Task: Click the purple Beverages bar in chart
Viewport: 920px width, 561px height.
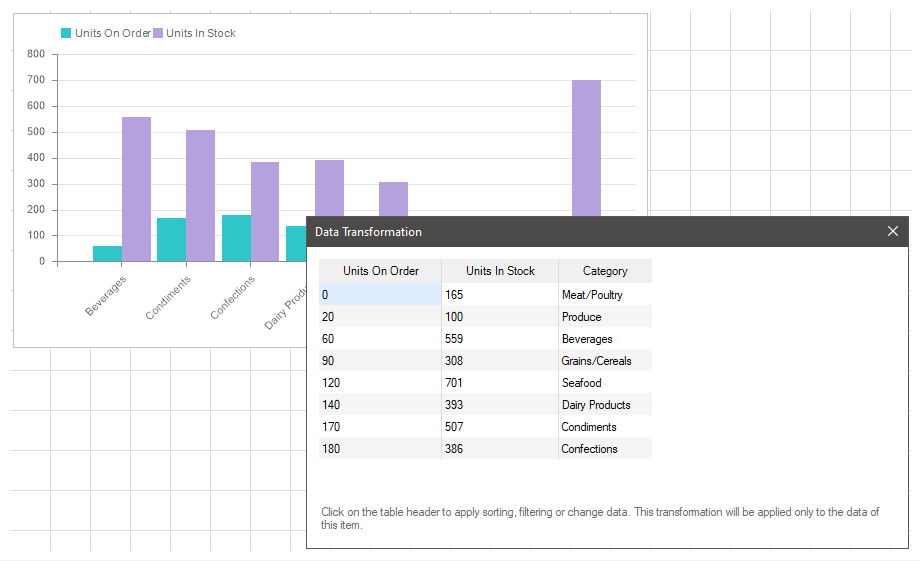Action: pyautogui.click(x=137, y=190)
